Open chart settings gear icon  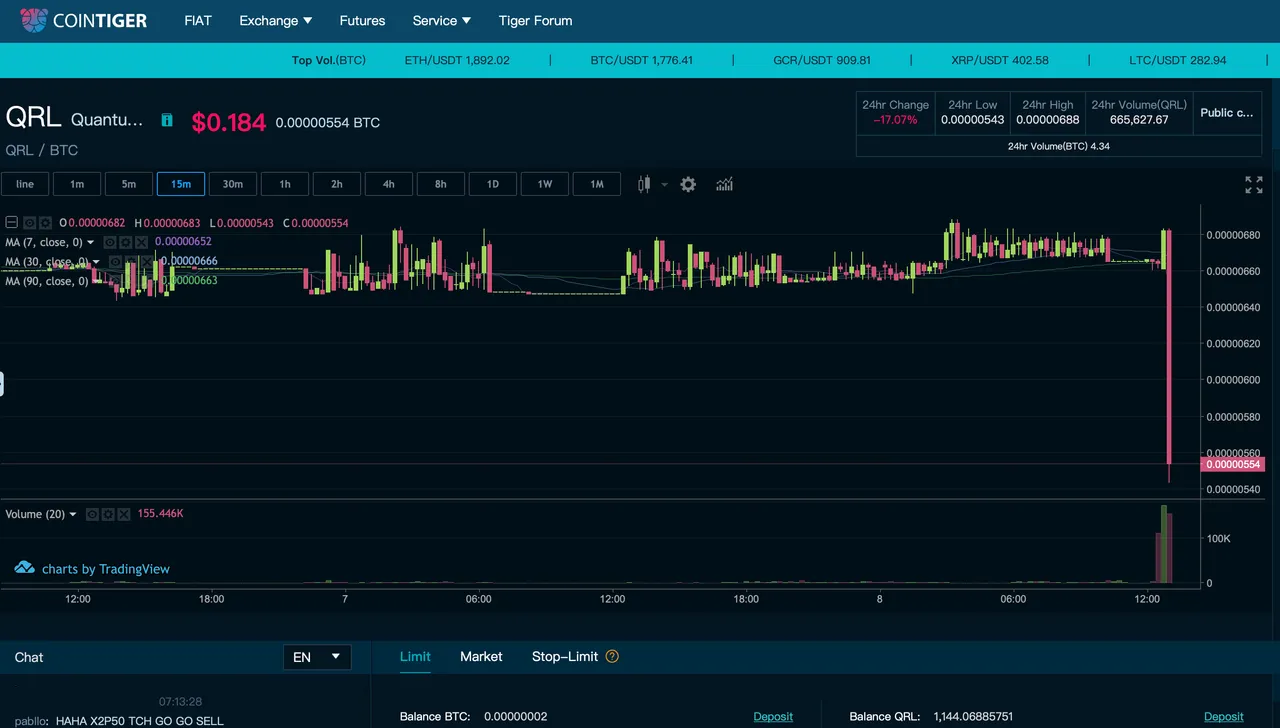688,184
